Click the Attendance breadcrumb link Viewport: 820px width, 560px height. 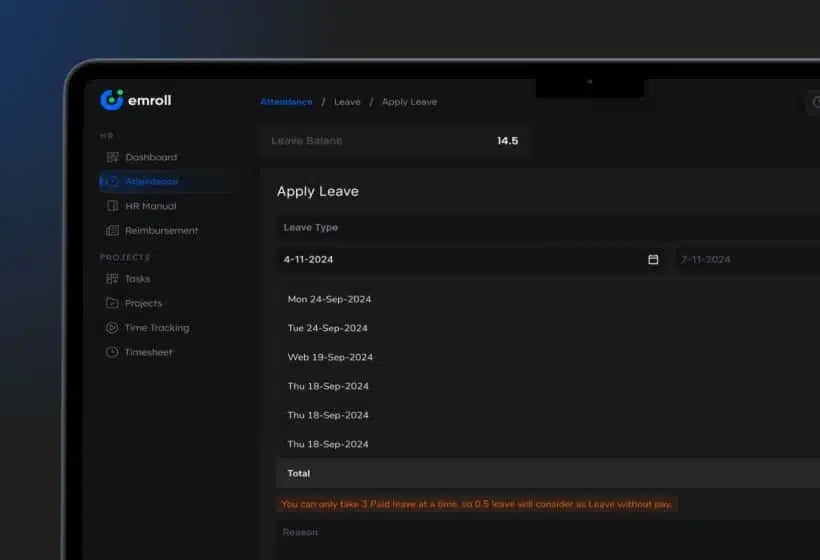tap(286, 102)
